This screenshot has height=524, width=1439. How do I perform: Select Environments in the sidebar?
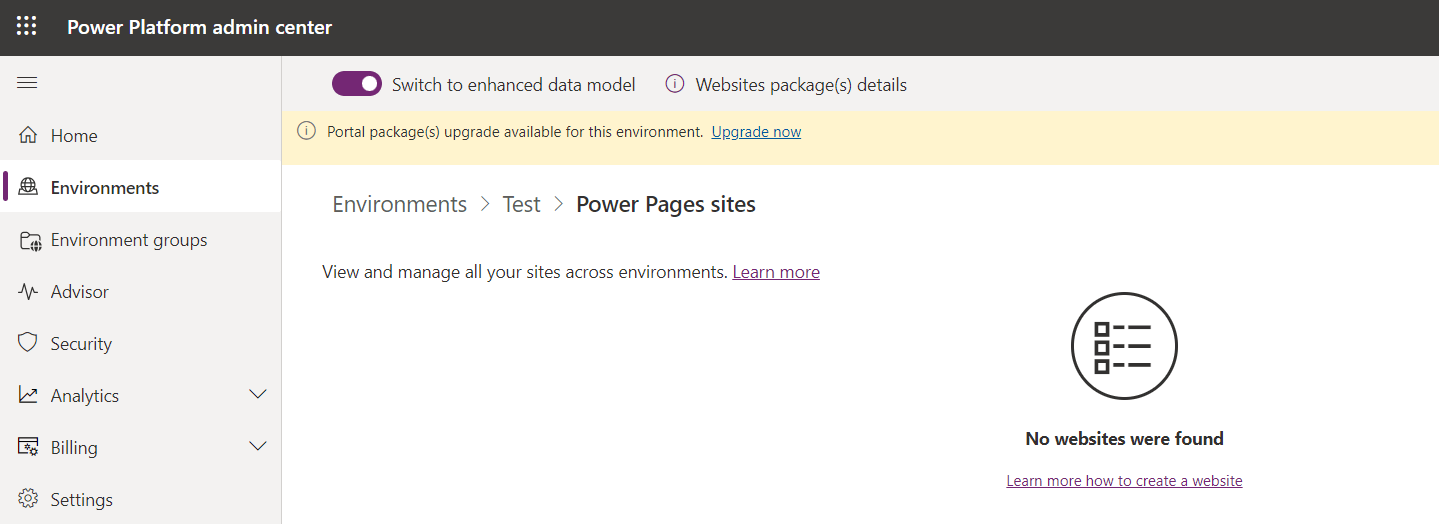pos(140,187)
